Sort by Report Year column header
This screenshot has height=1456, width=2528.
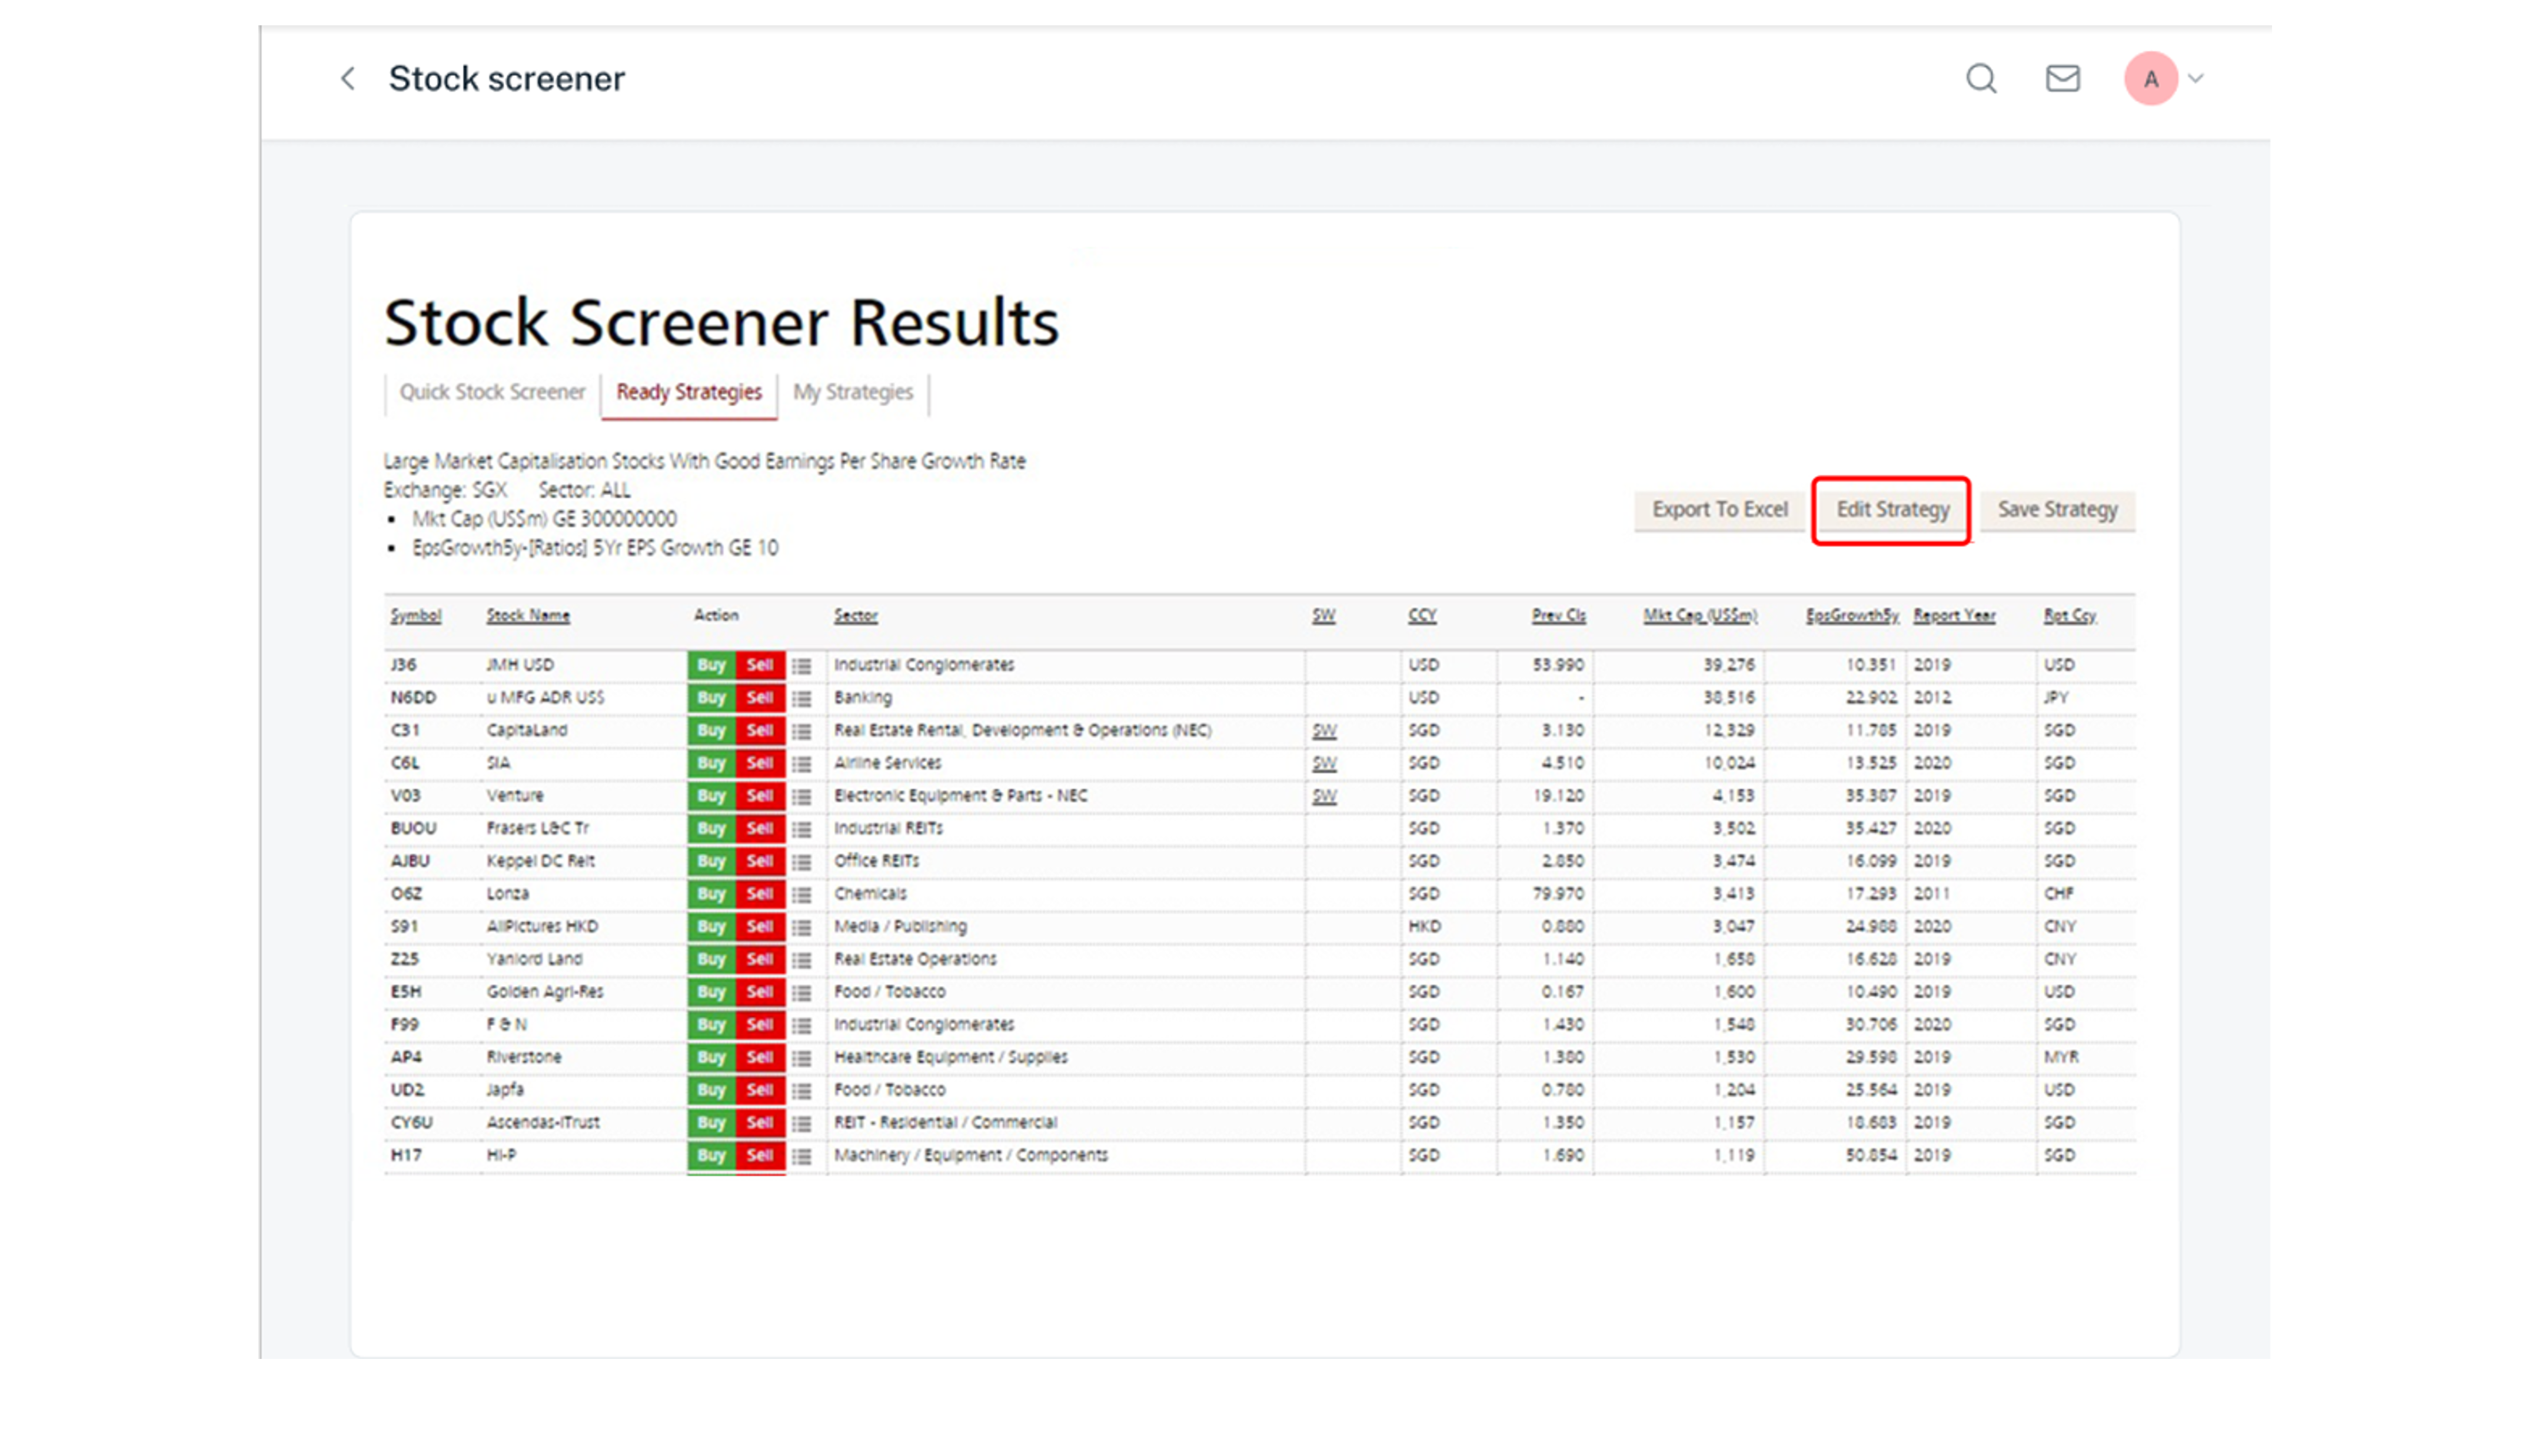[1954, 616]
